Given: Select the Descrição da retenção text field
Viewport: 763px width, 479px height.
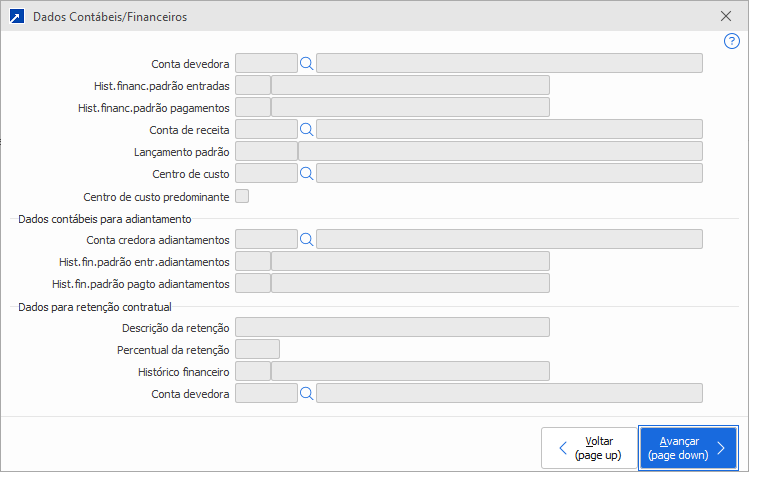Looking at the screenshot, I should [391, 327].
